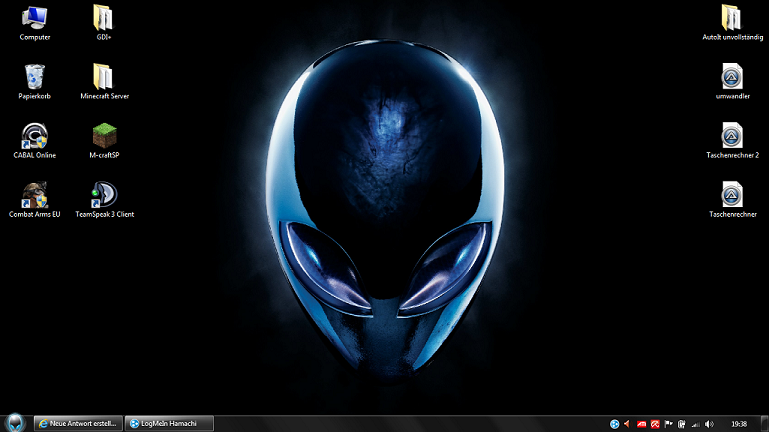The width and height of the screenshot is (769, 432).
Task: Click the ATI graphics tray icon
Action: [x=642, y=424]
